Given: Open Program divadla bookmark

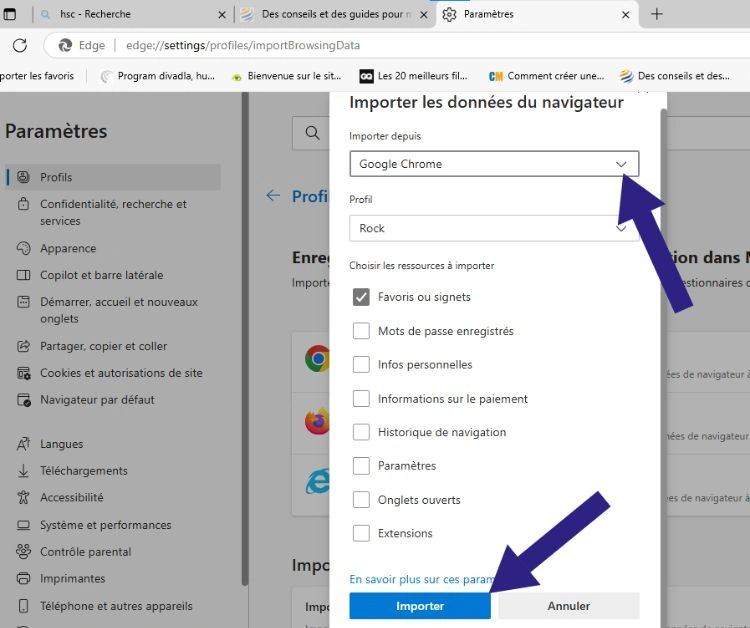Looking at the screenshot, I should click(x=158, y=76).
